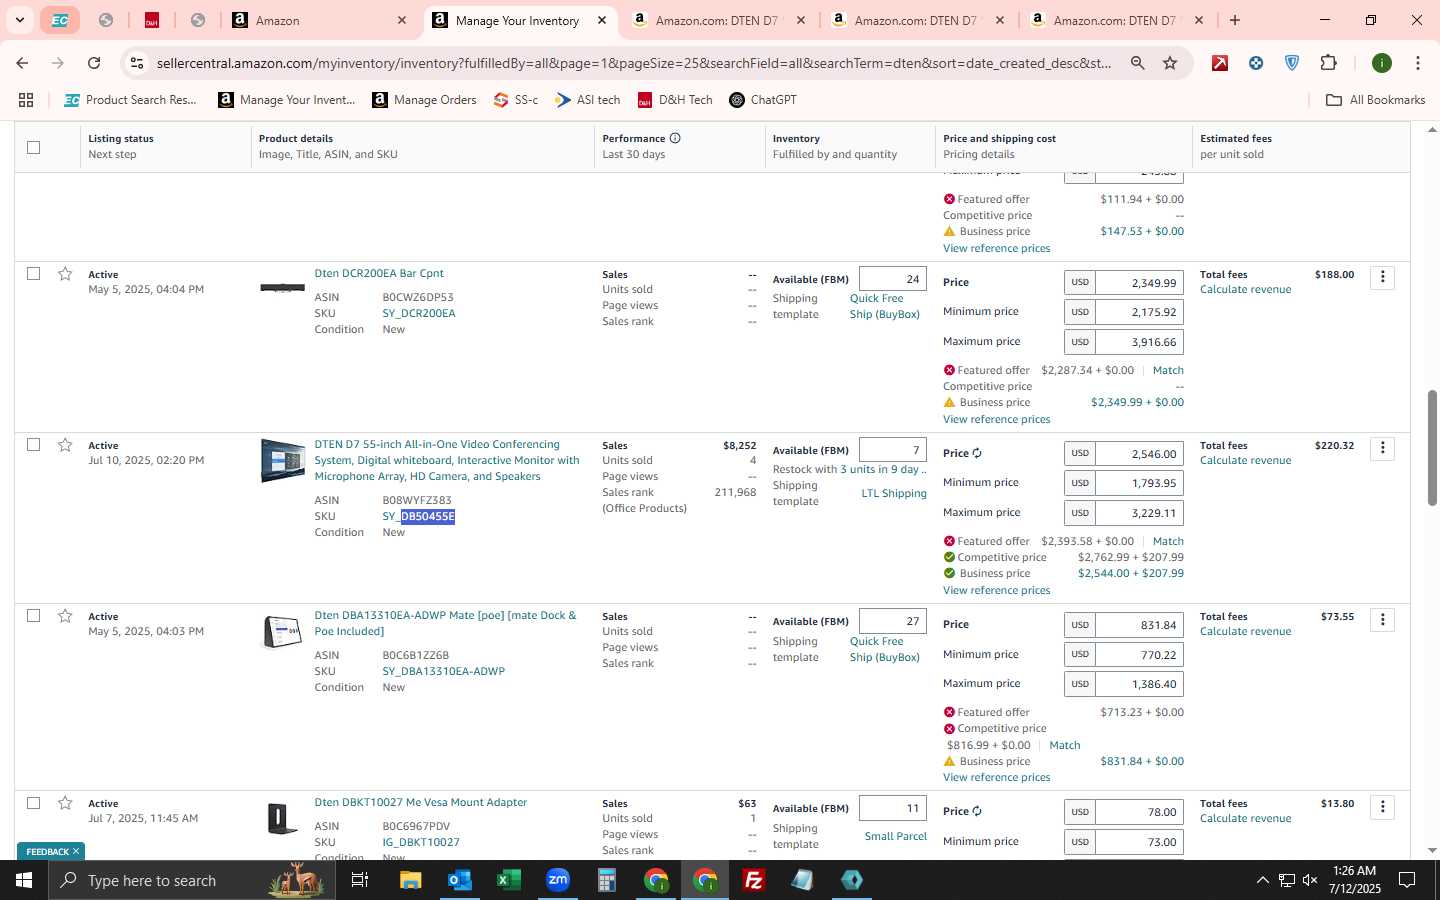Click the shield extension icon
The height and width of the screenshot is (900, 1440).
pos(1292,63)
